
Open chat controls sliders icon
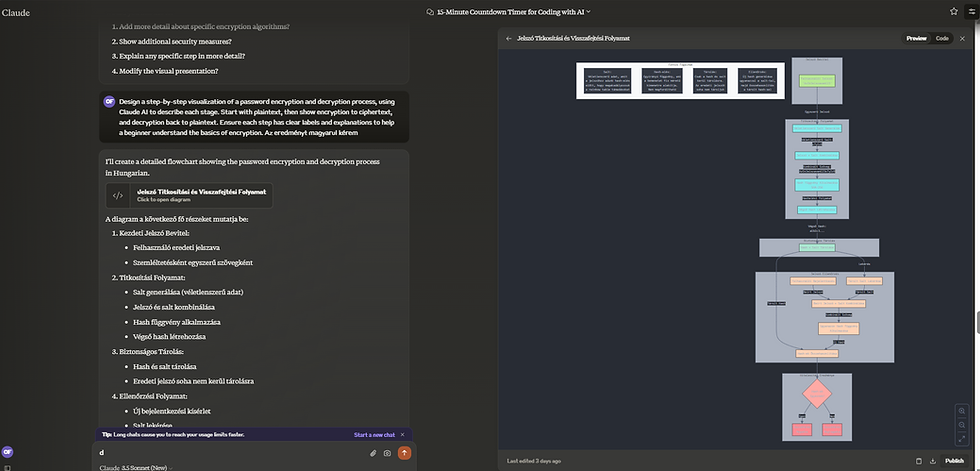tap(972, 11)
